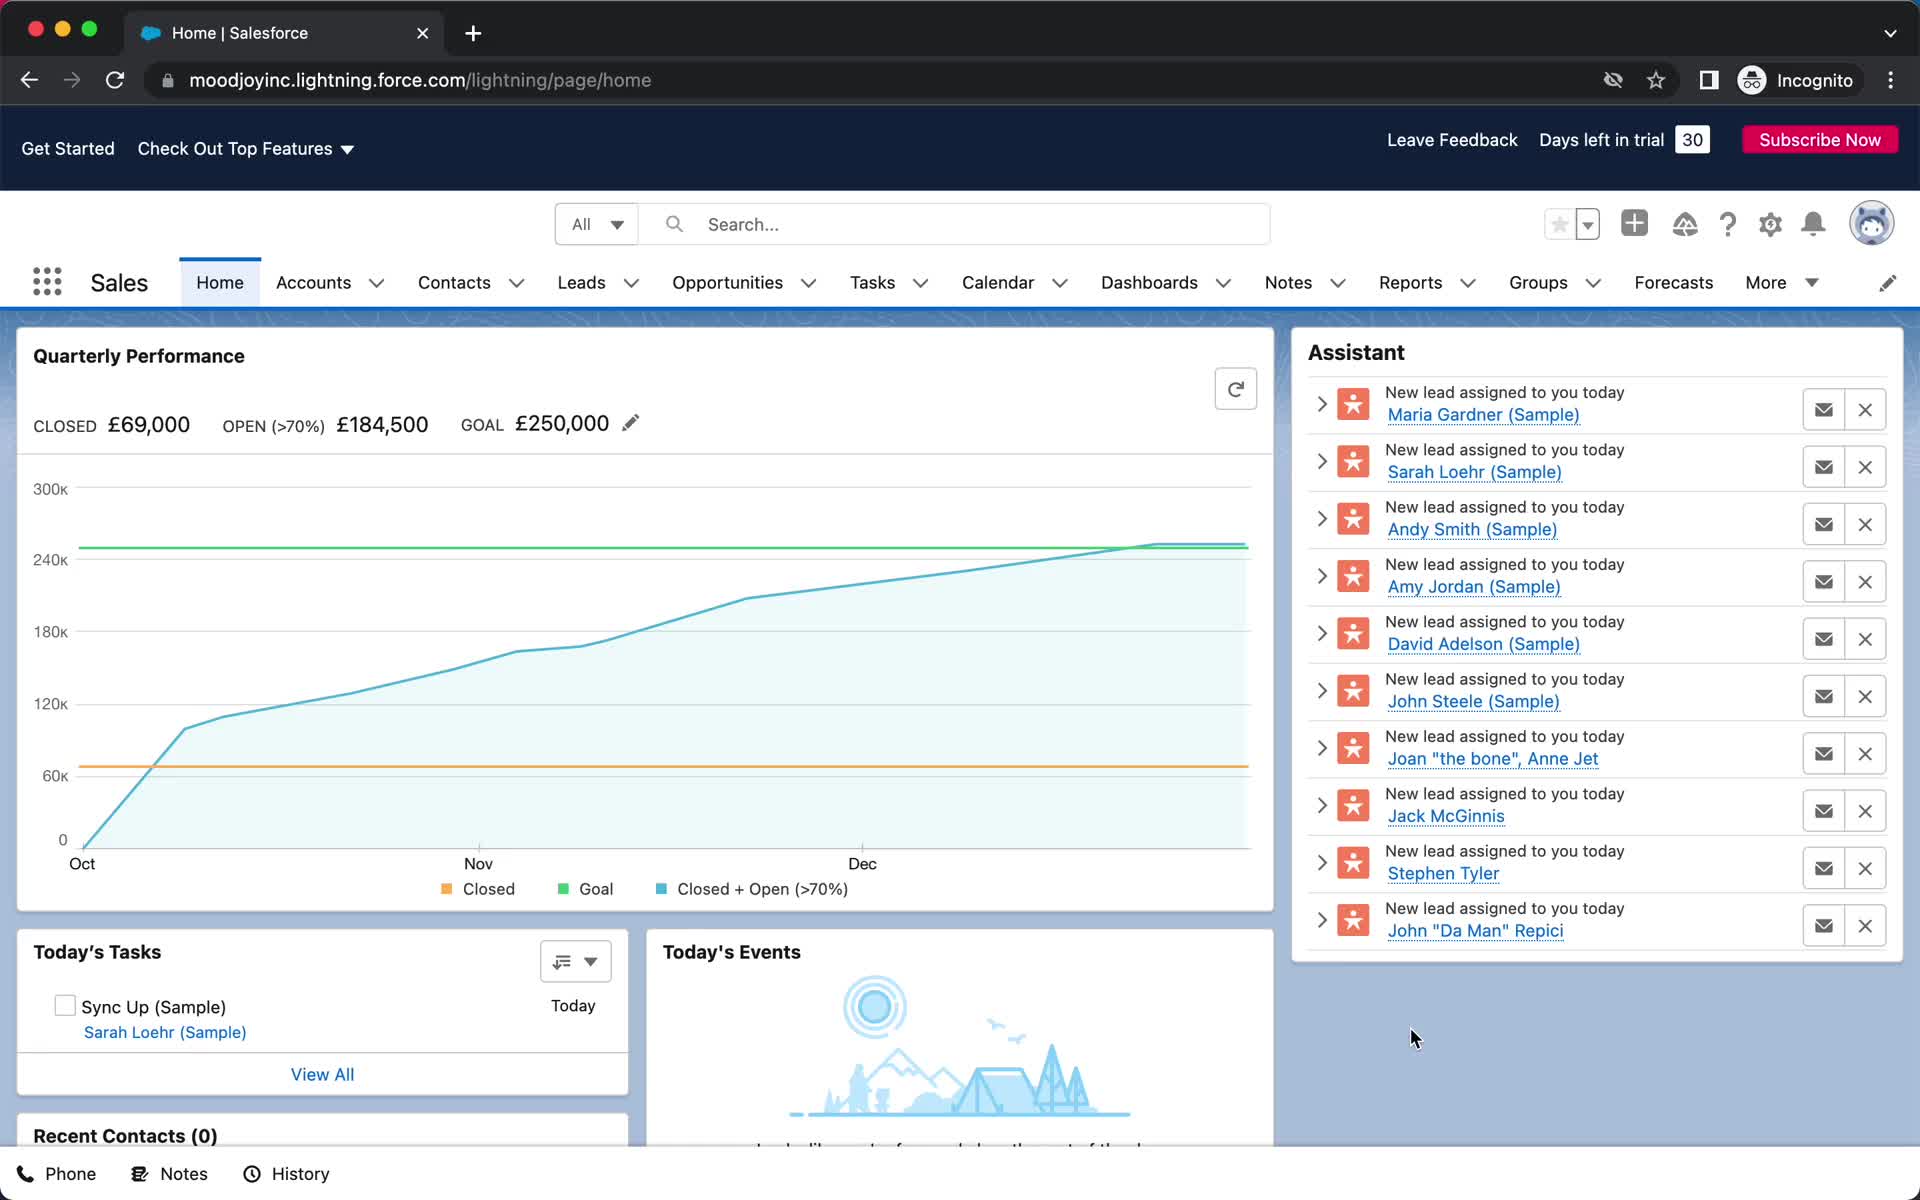Open the Opportunities tab dropdown arrow
Viewport: 1920px width, 1200px height.
pos(808,283)
